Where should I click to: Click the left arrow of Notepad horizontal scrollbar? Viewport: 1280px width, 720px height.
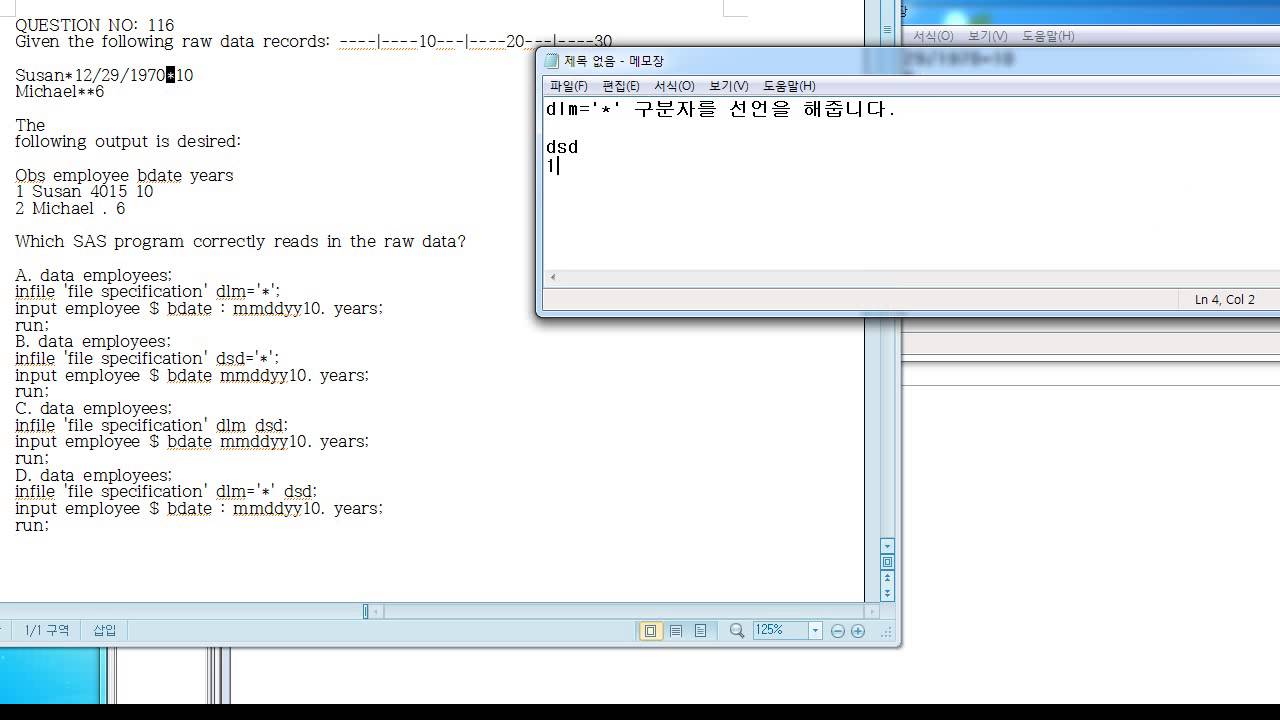[553, 277]
